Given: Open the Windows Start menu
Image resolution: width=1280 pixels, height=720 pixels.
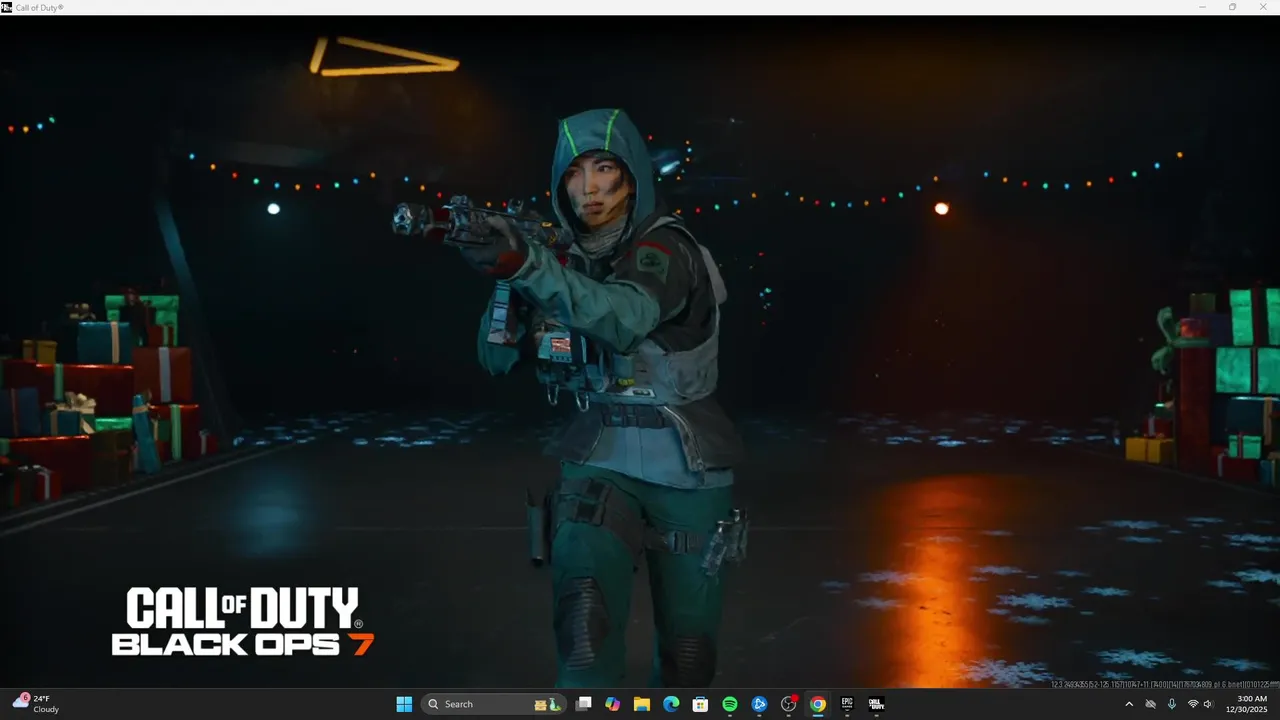Looking at the screenshot, I should coord(404,704).
